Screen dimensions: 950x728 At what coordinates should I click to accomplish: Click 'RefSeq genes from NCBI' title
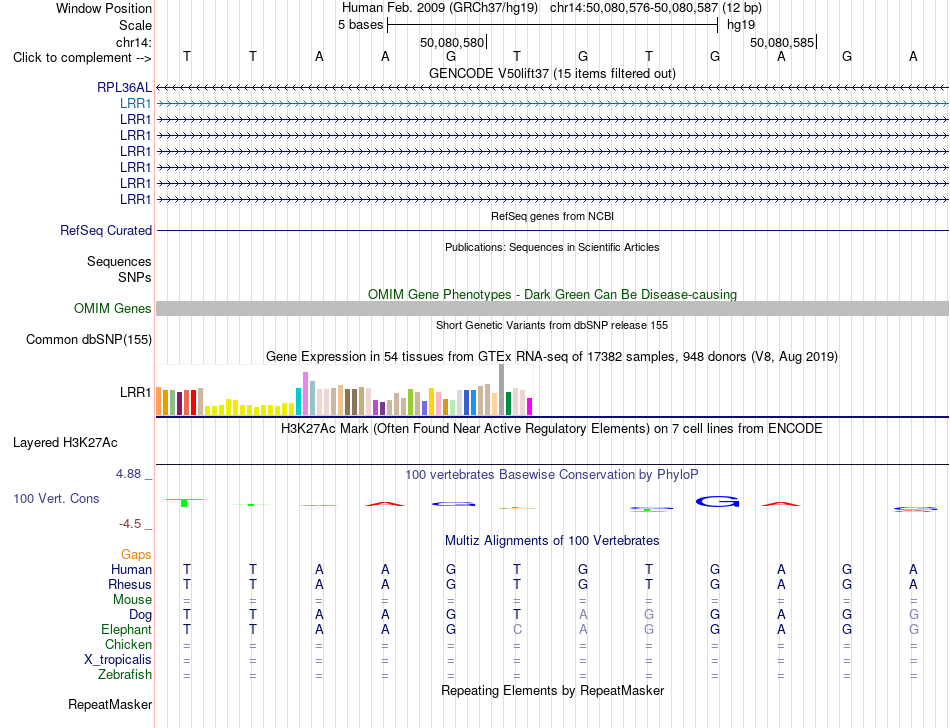pyautogui.click(x=552, y=216)
